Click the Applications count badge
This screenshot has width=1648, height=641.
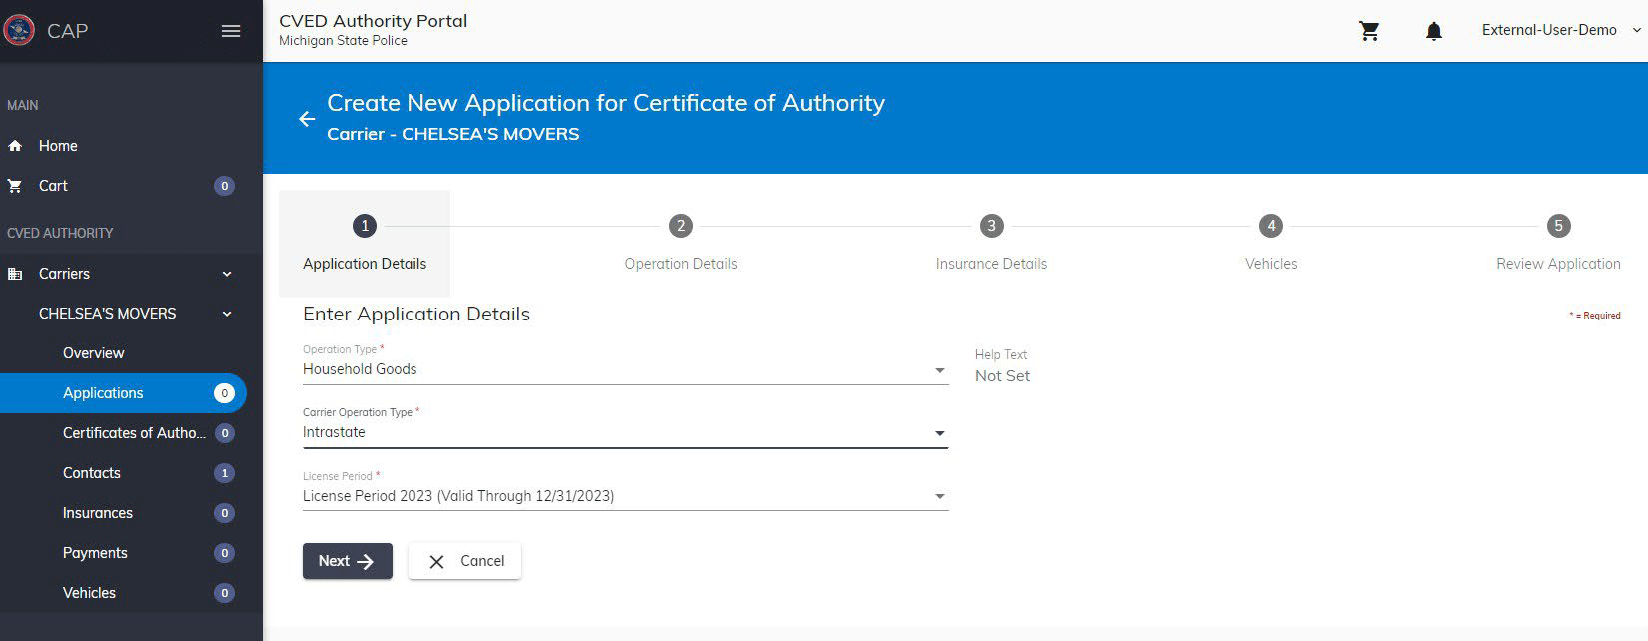(225, 393)
